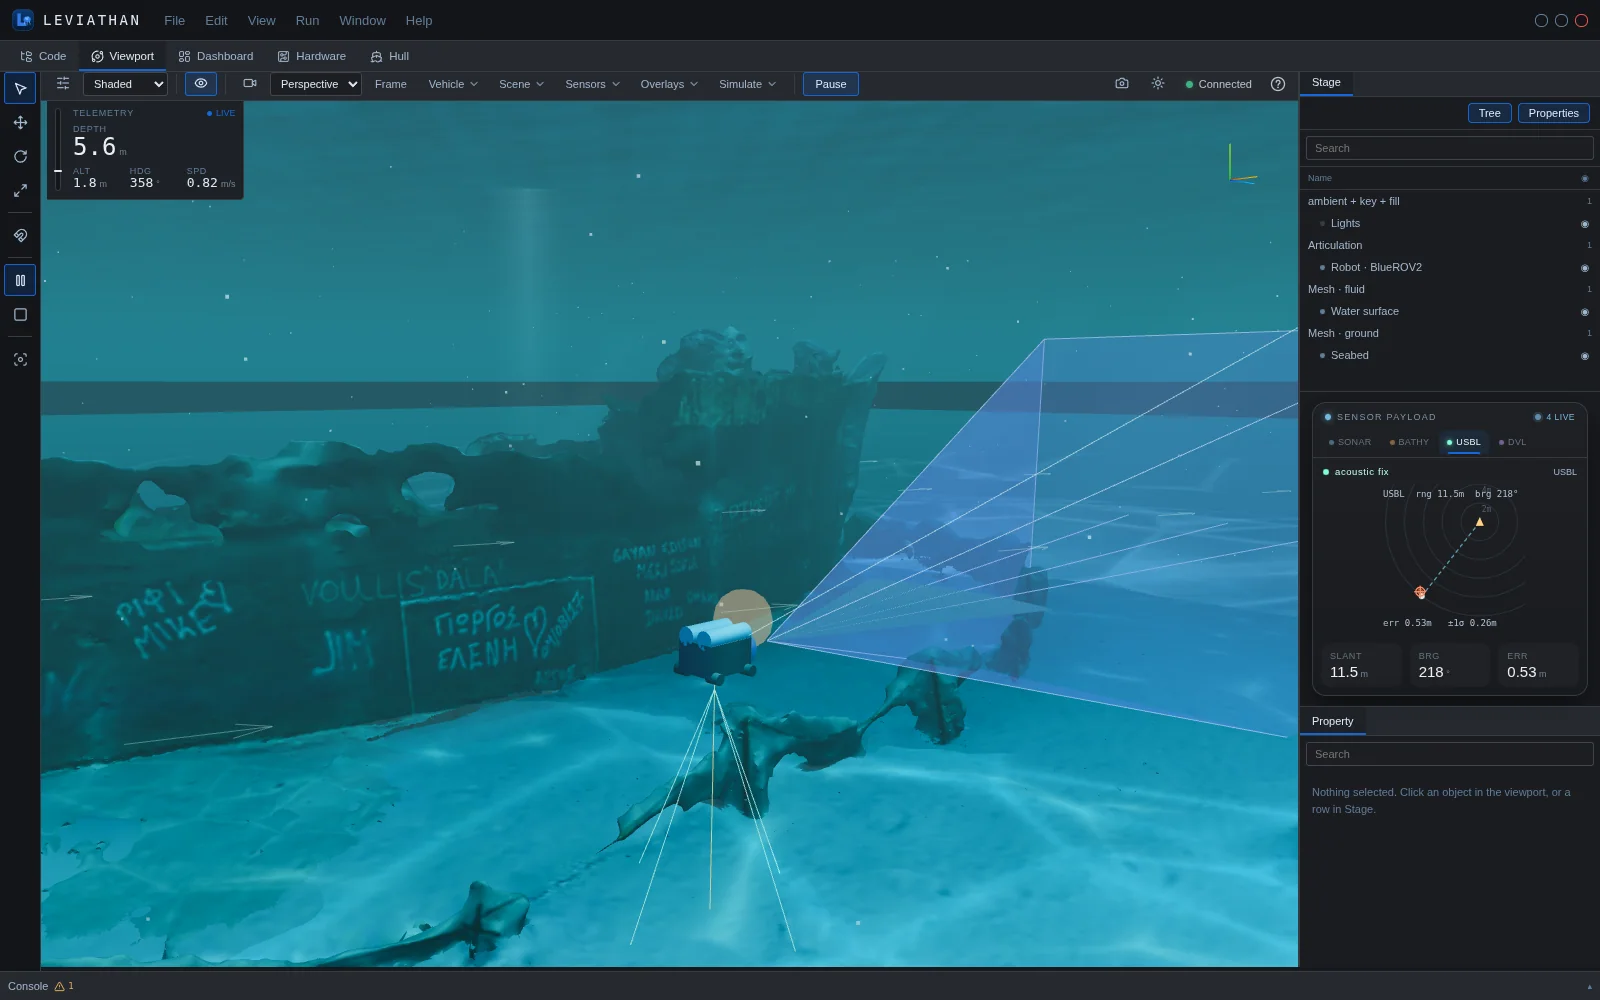The height and width of the screenshot is (1000, 1600).
Task: Select the arrow selection tool
Action: click(x=20, y=88)
